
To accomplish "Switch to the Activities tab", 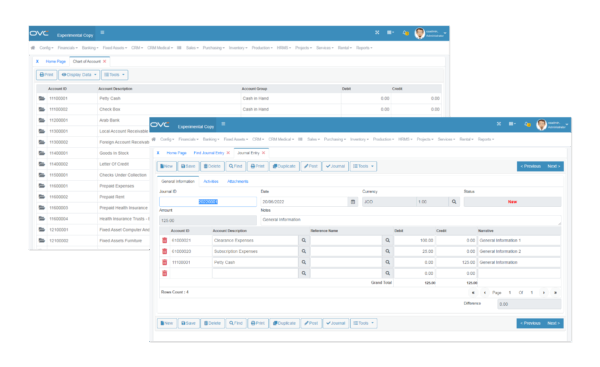I will [x=211, y=181].
